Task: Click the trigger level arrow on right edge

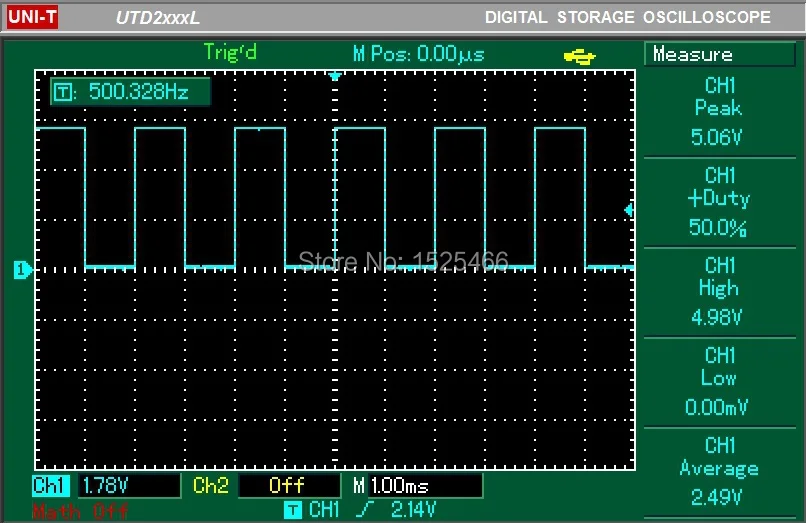Action: pyautogui.click(x=628, y=210)
